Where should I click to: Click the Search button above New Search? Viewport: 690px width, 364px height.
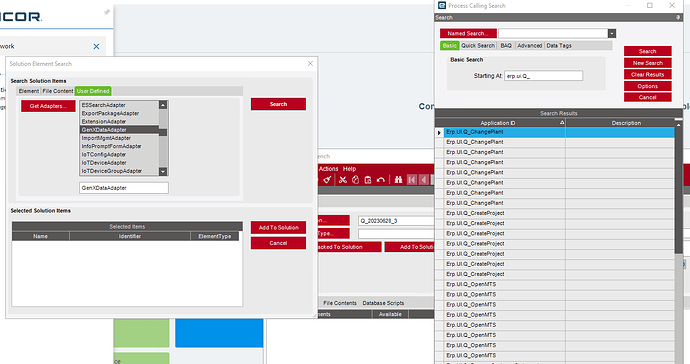tap(647, 51)
